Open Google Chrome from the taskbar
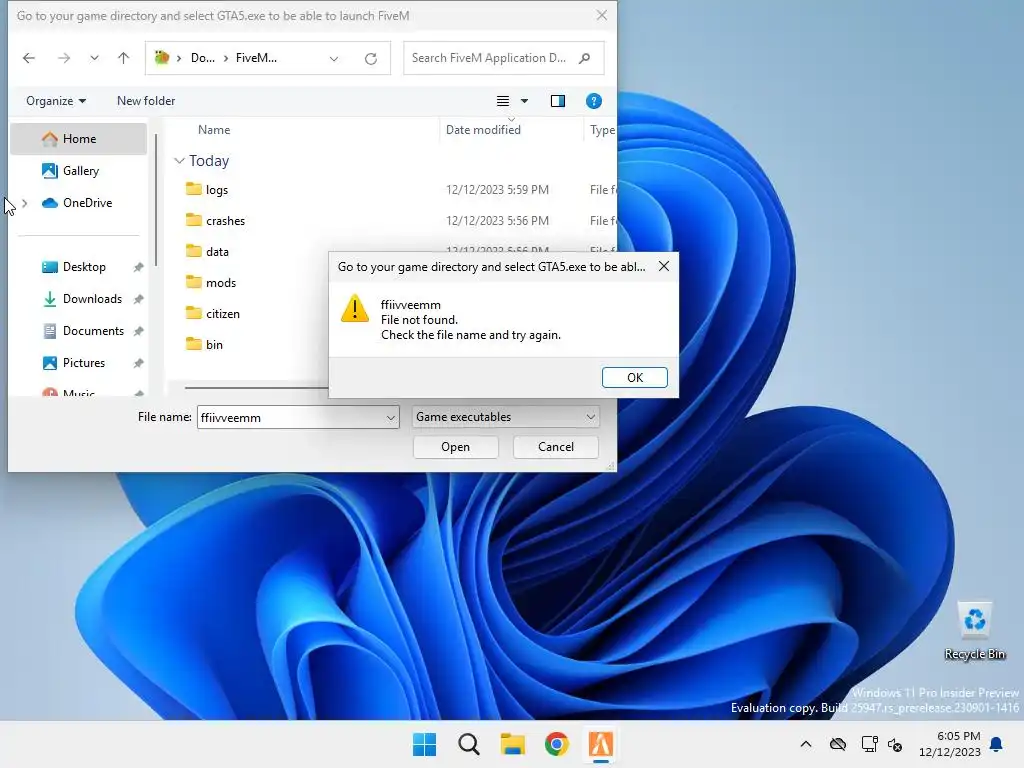 (556, 744)
